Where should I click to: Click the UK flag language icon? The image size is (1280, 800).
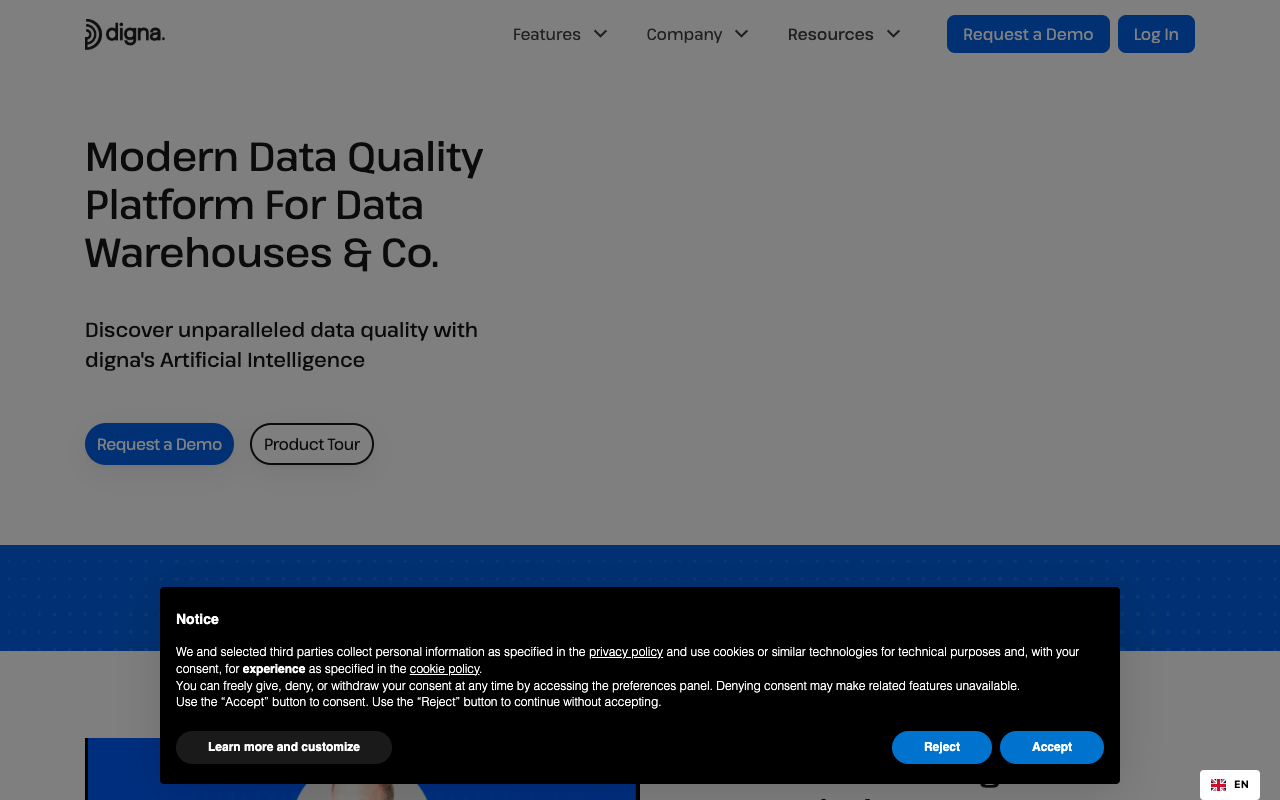point(1218,785)
